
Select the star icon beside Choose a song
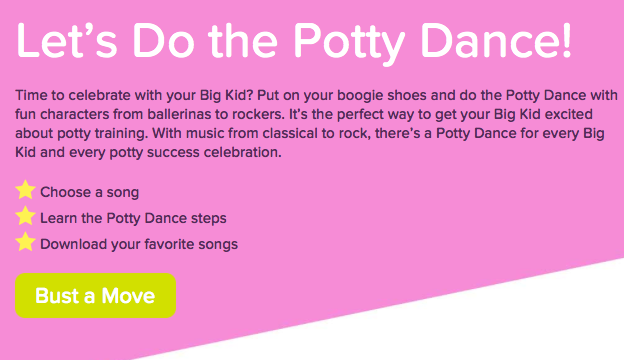coord(25,190)
